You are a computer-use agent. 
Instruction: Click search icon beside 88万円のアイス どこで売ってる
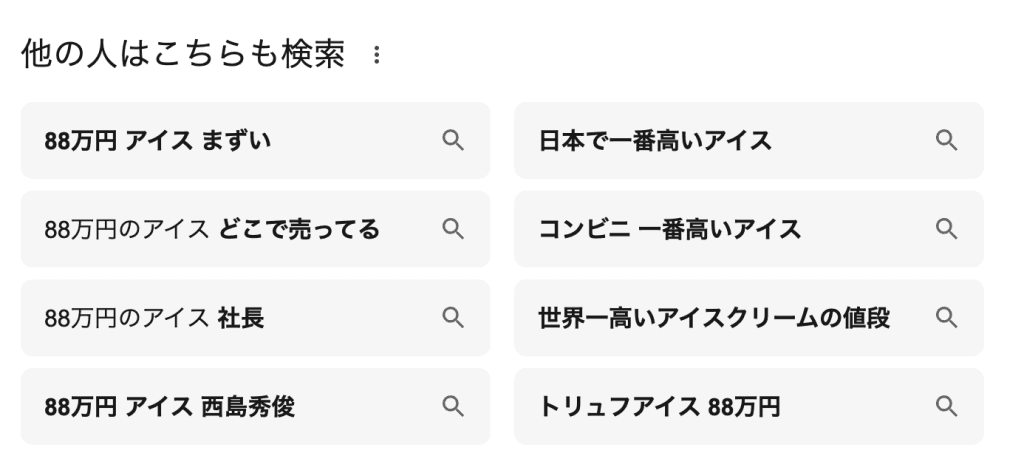(453, 230)
